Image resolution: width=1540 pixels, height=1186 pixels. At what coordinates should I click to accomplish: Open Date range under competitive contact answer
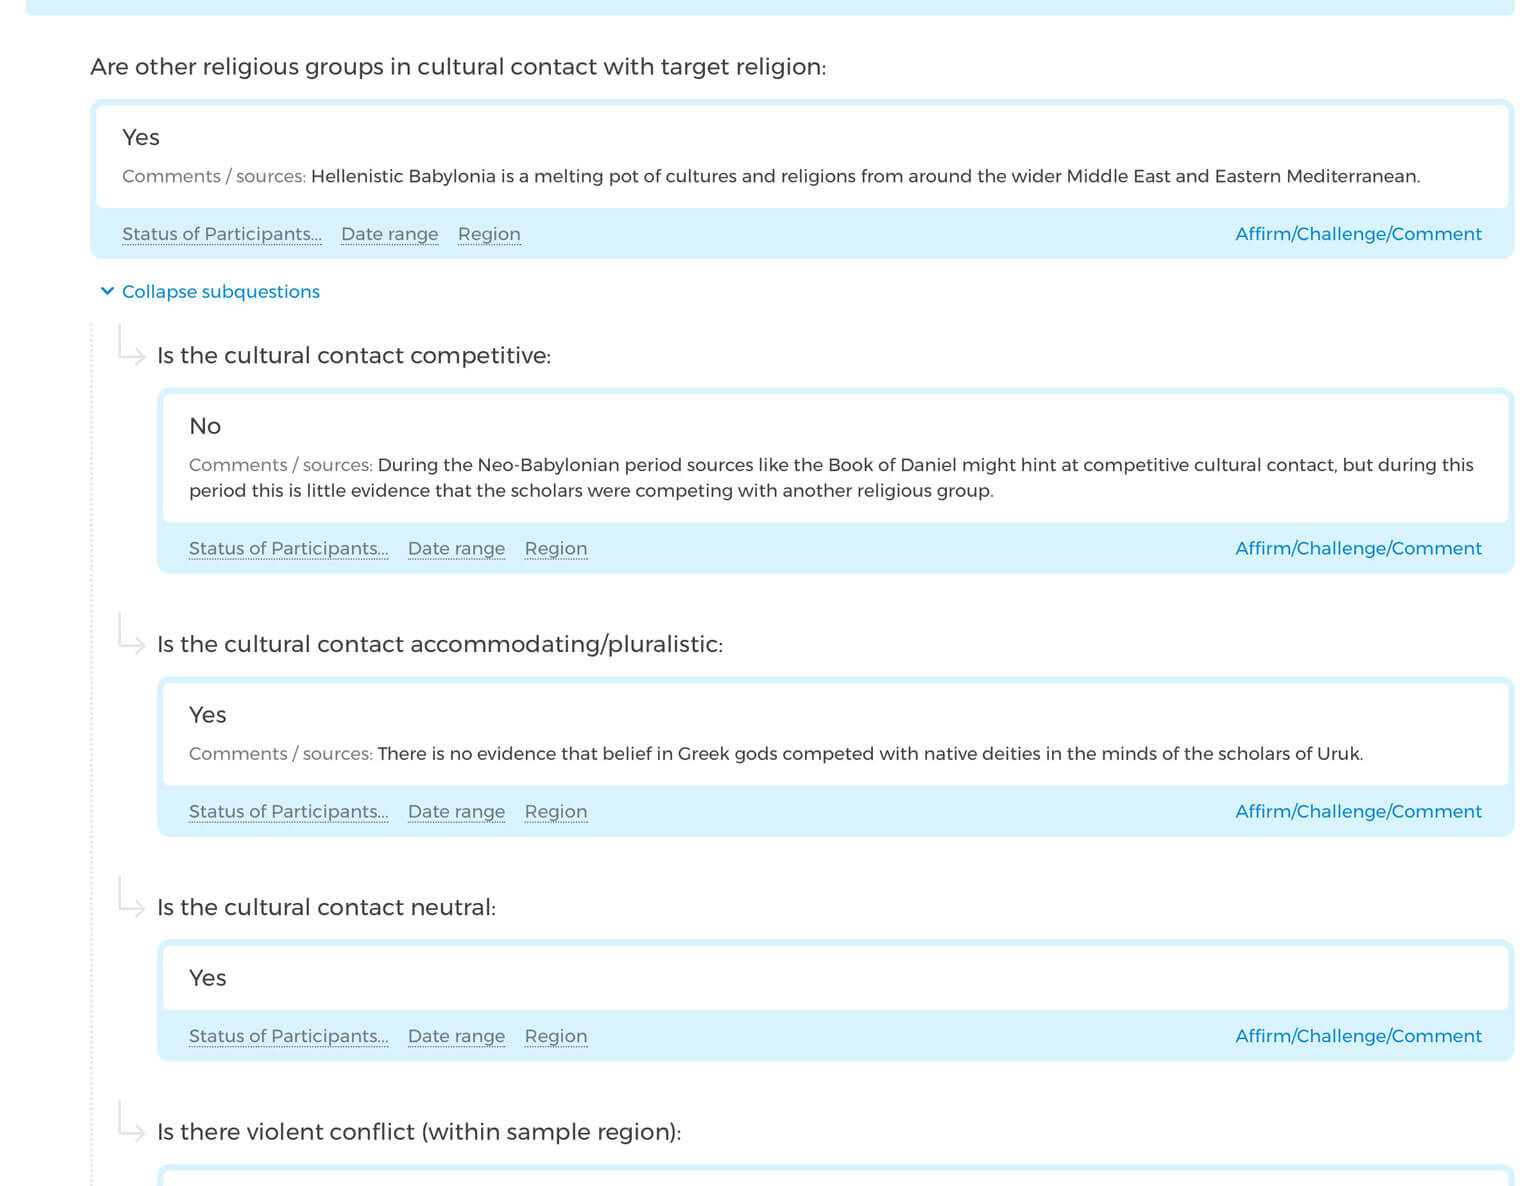pos(456,549)
